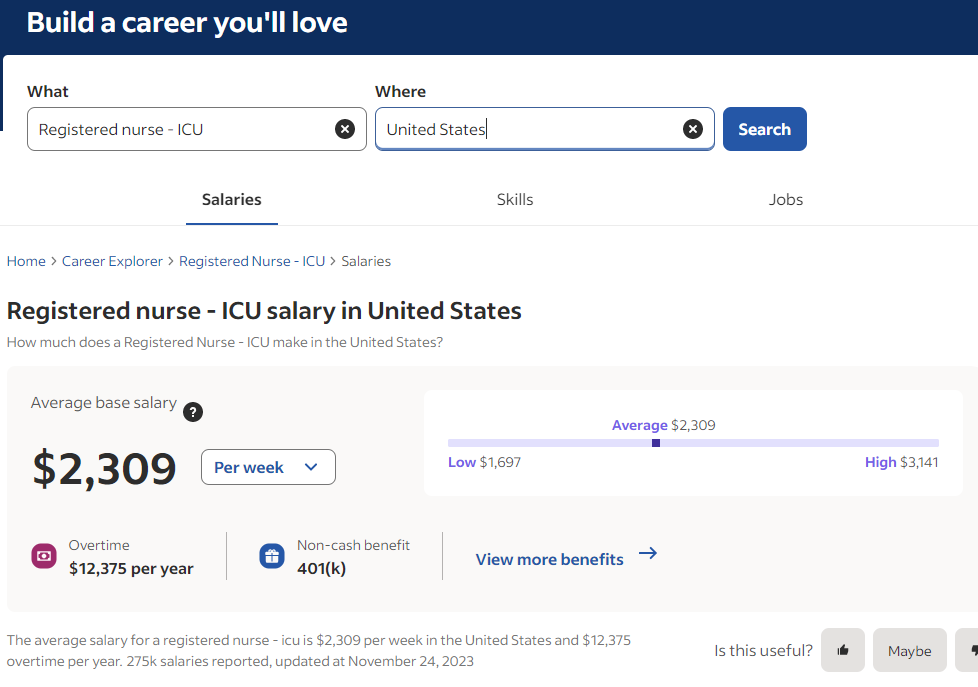Click the non-cash benefit gift icon

coord(272,556)
